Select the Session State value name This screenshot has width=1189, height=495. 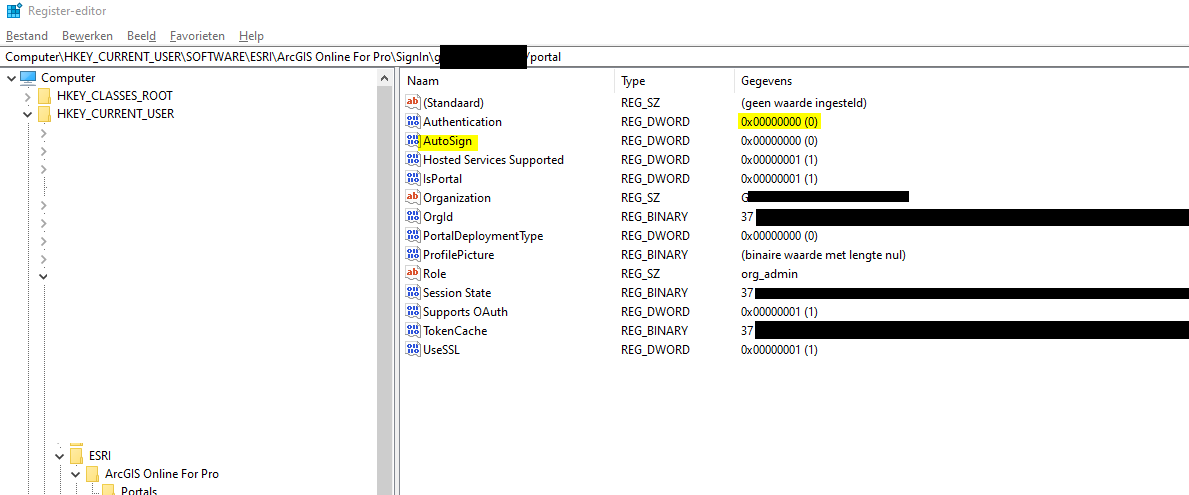coord(456,292)
